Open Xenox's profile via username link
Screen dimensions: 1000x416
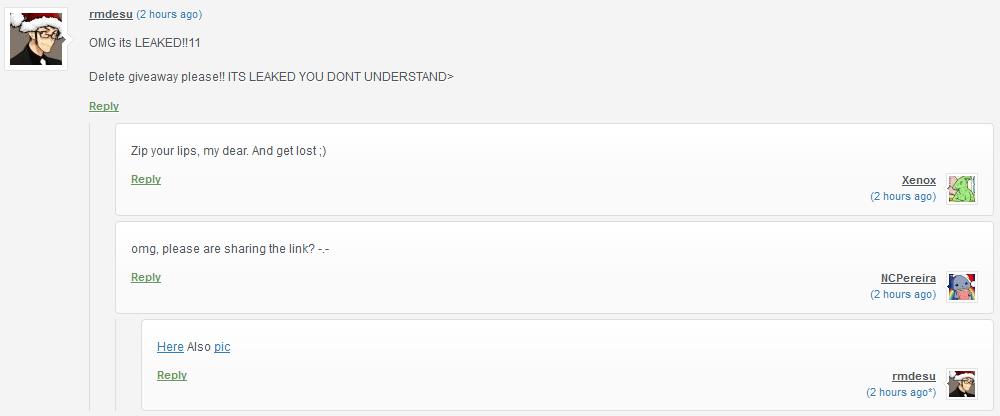pos(918,180)
